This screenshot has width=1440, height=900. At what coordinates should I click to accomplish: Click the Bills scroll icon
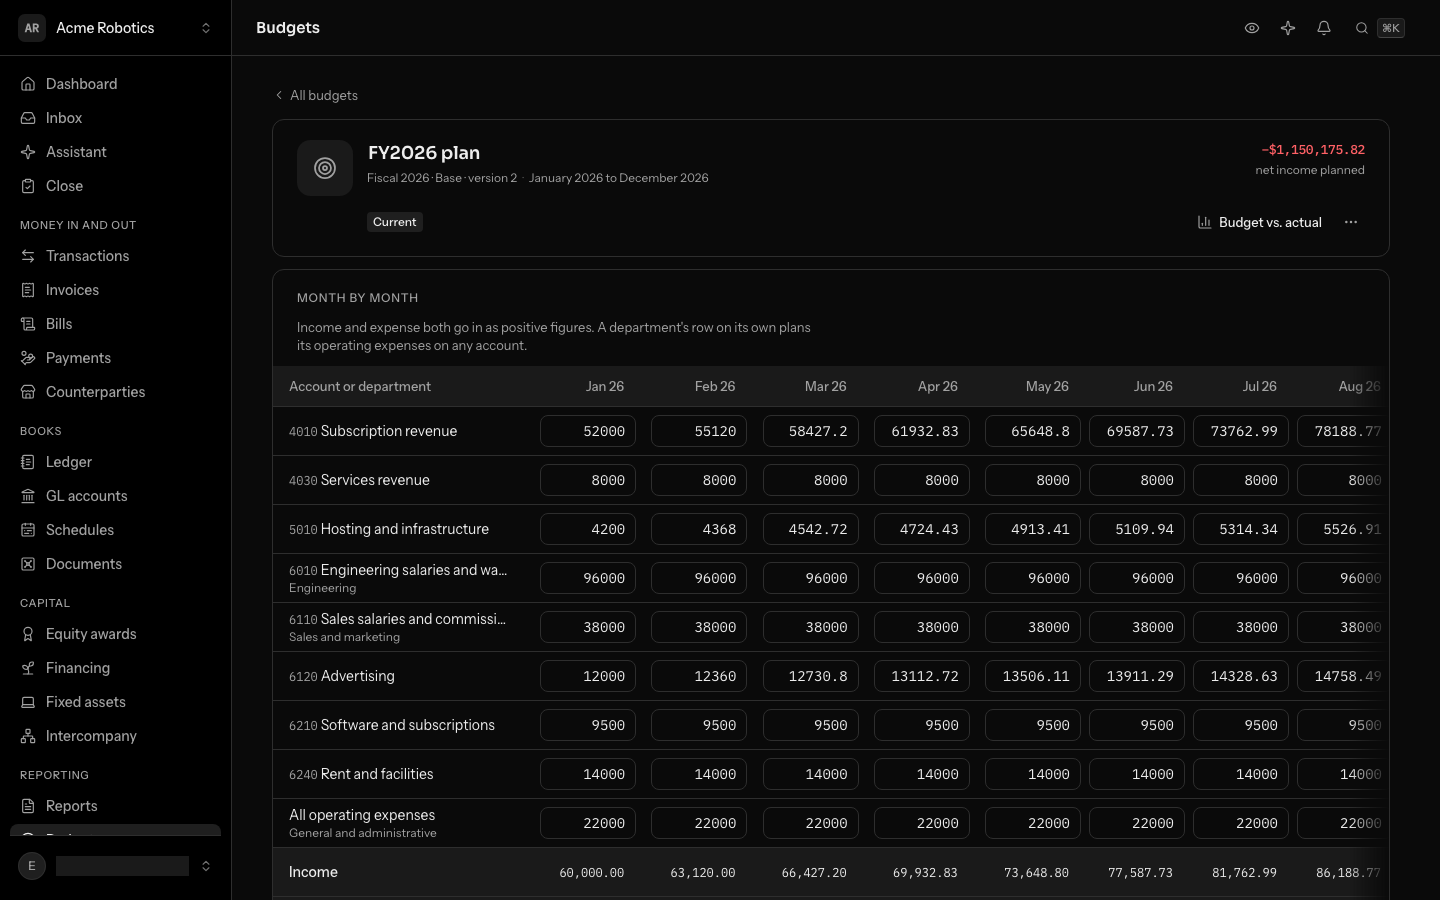(28, 324)
